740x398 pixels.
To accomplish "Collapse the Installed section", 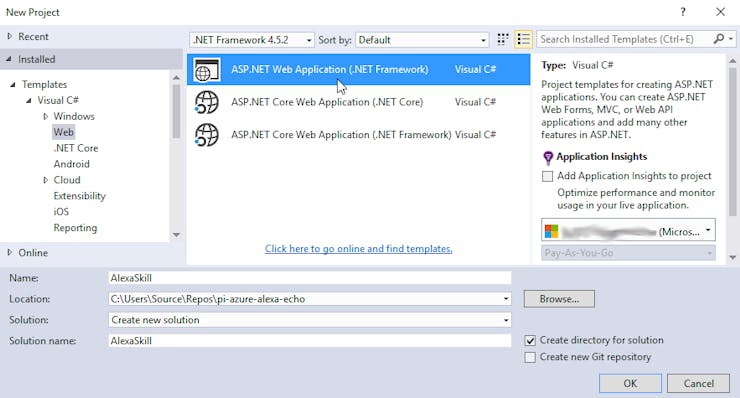I will (9, 59).
